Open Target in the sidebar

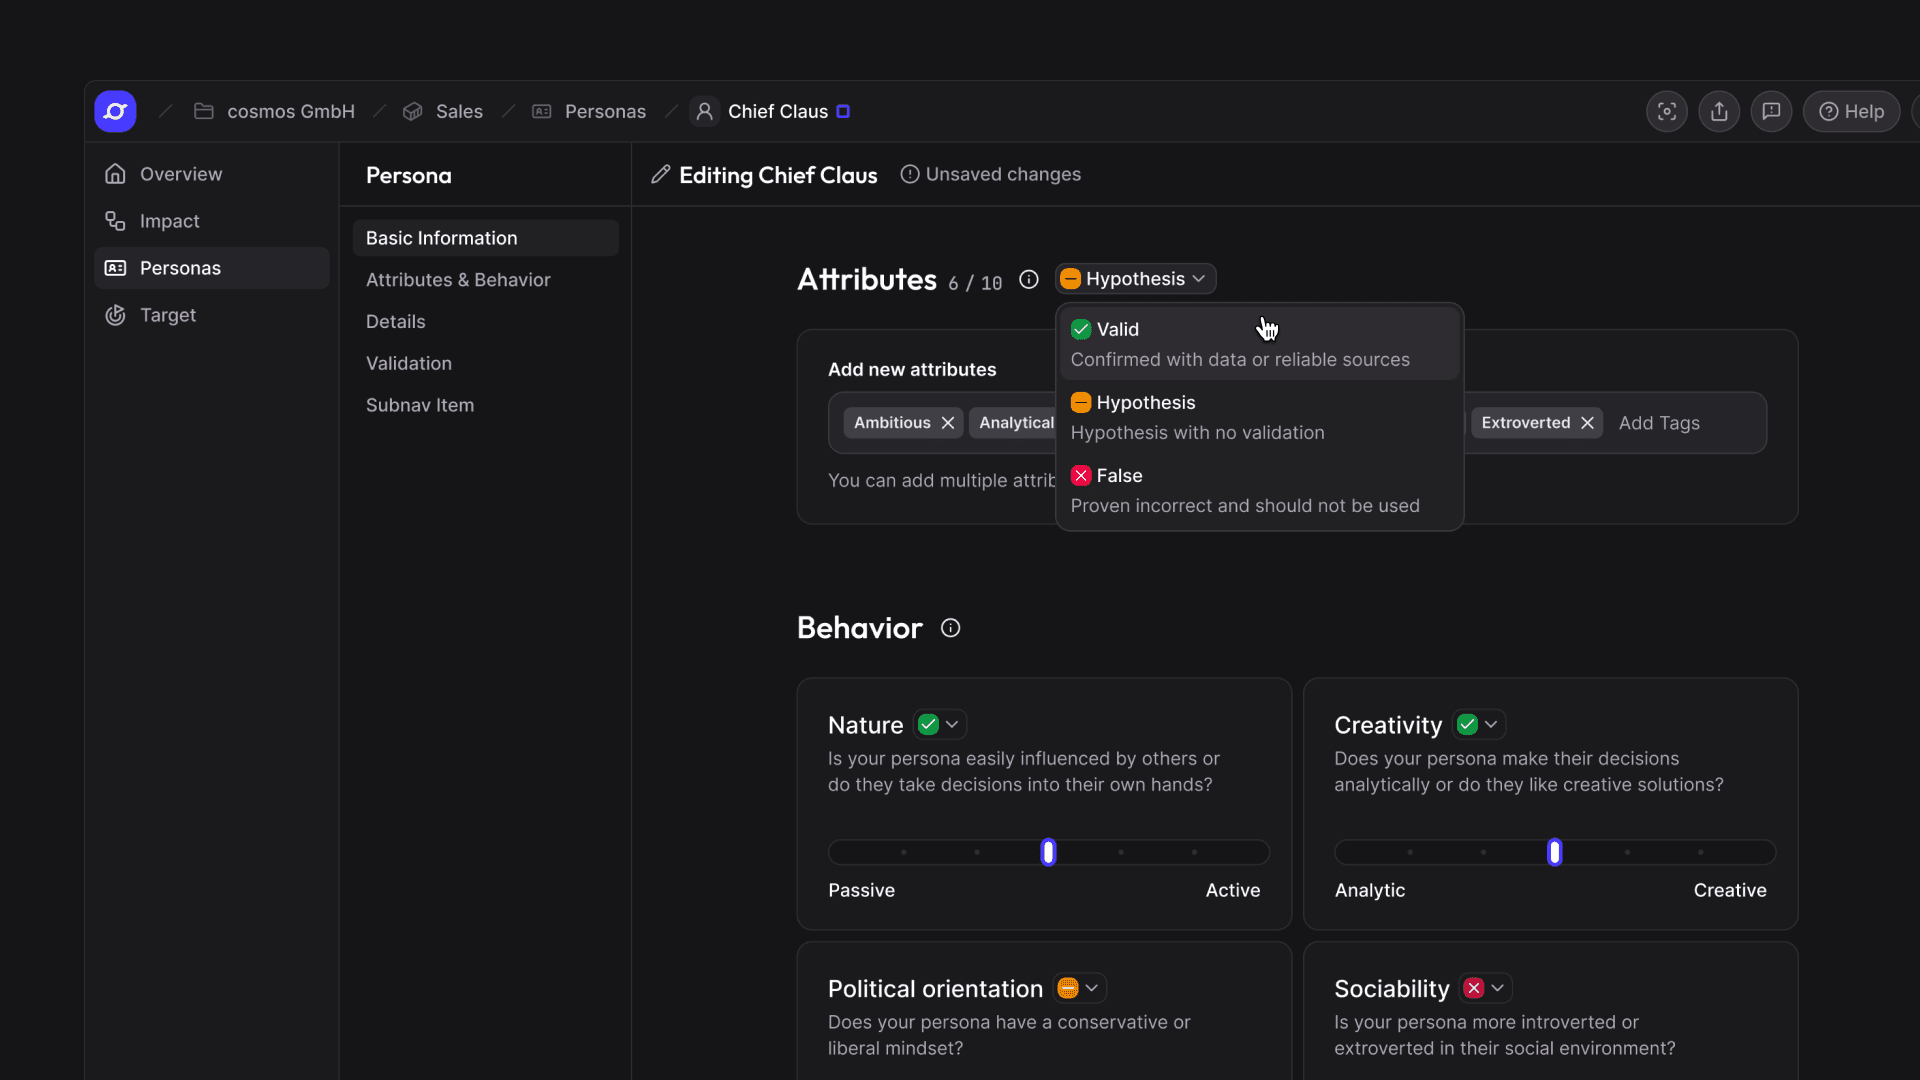(x=212, y=315)
